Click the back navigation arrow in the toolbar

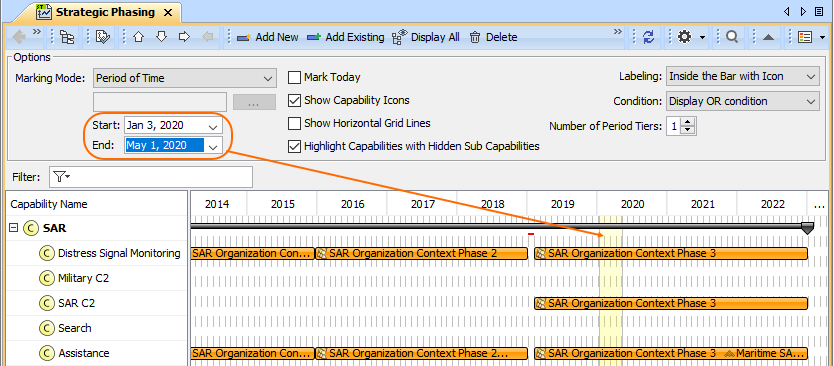[19, 37]
